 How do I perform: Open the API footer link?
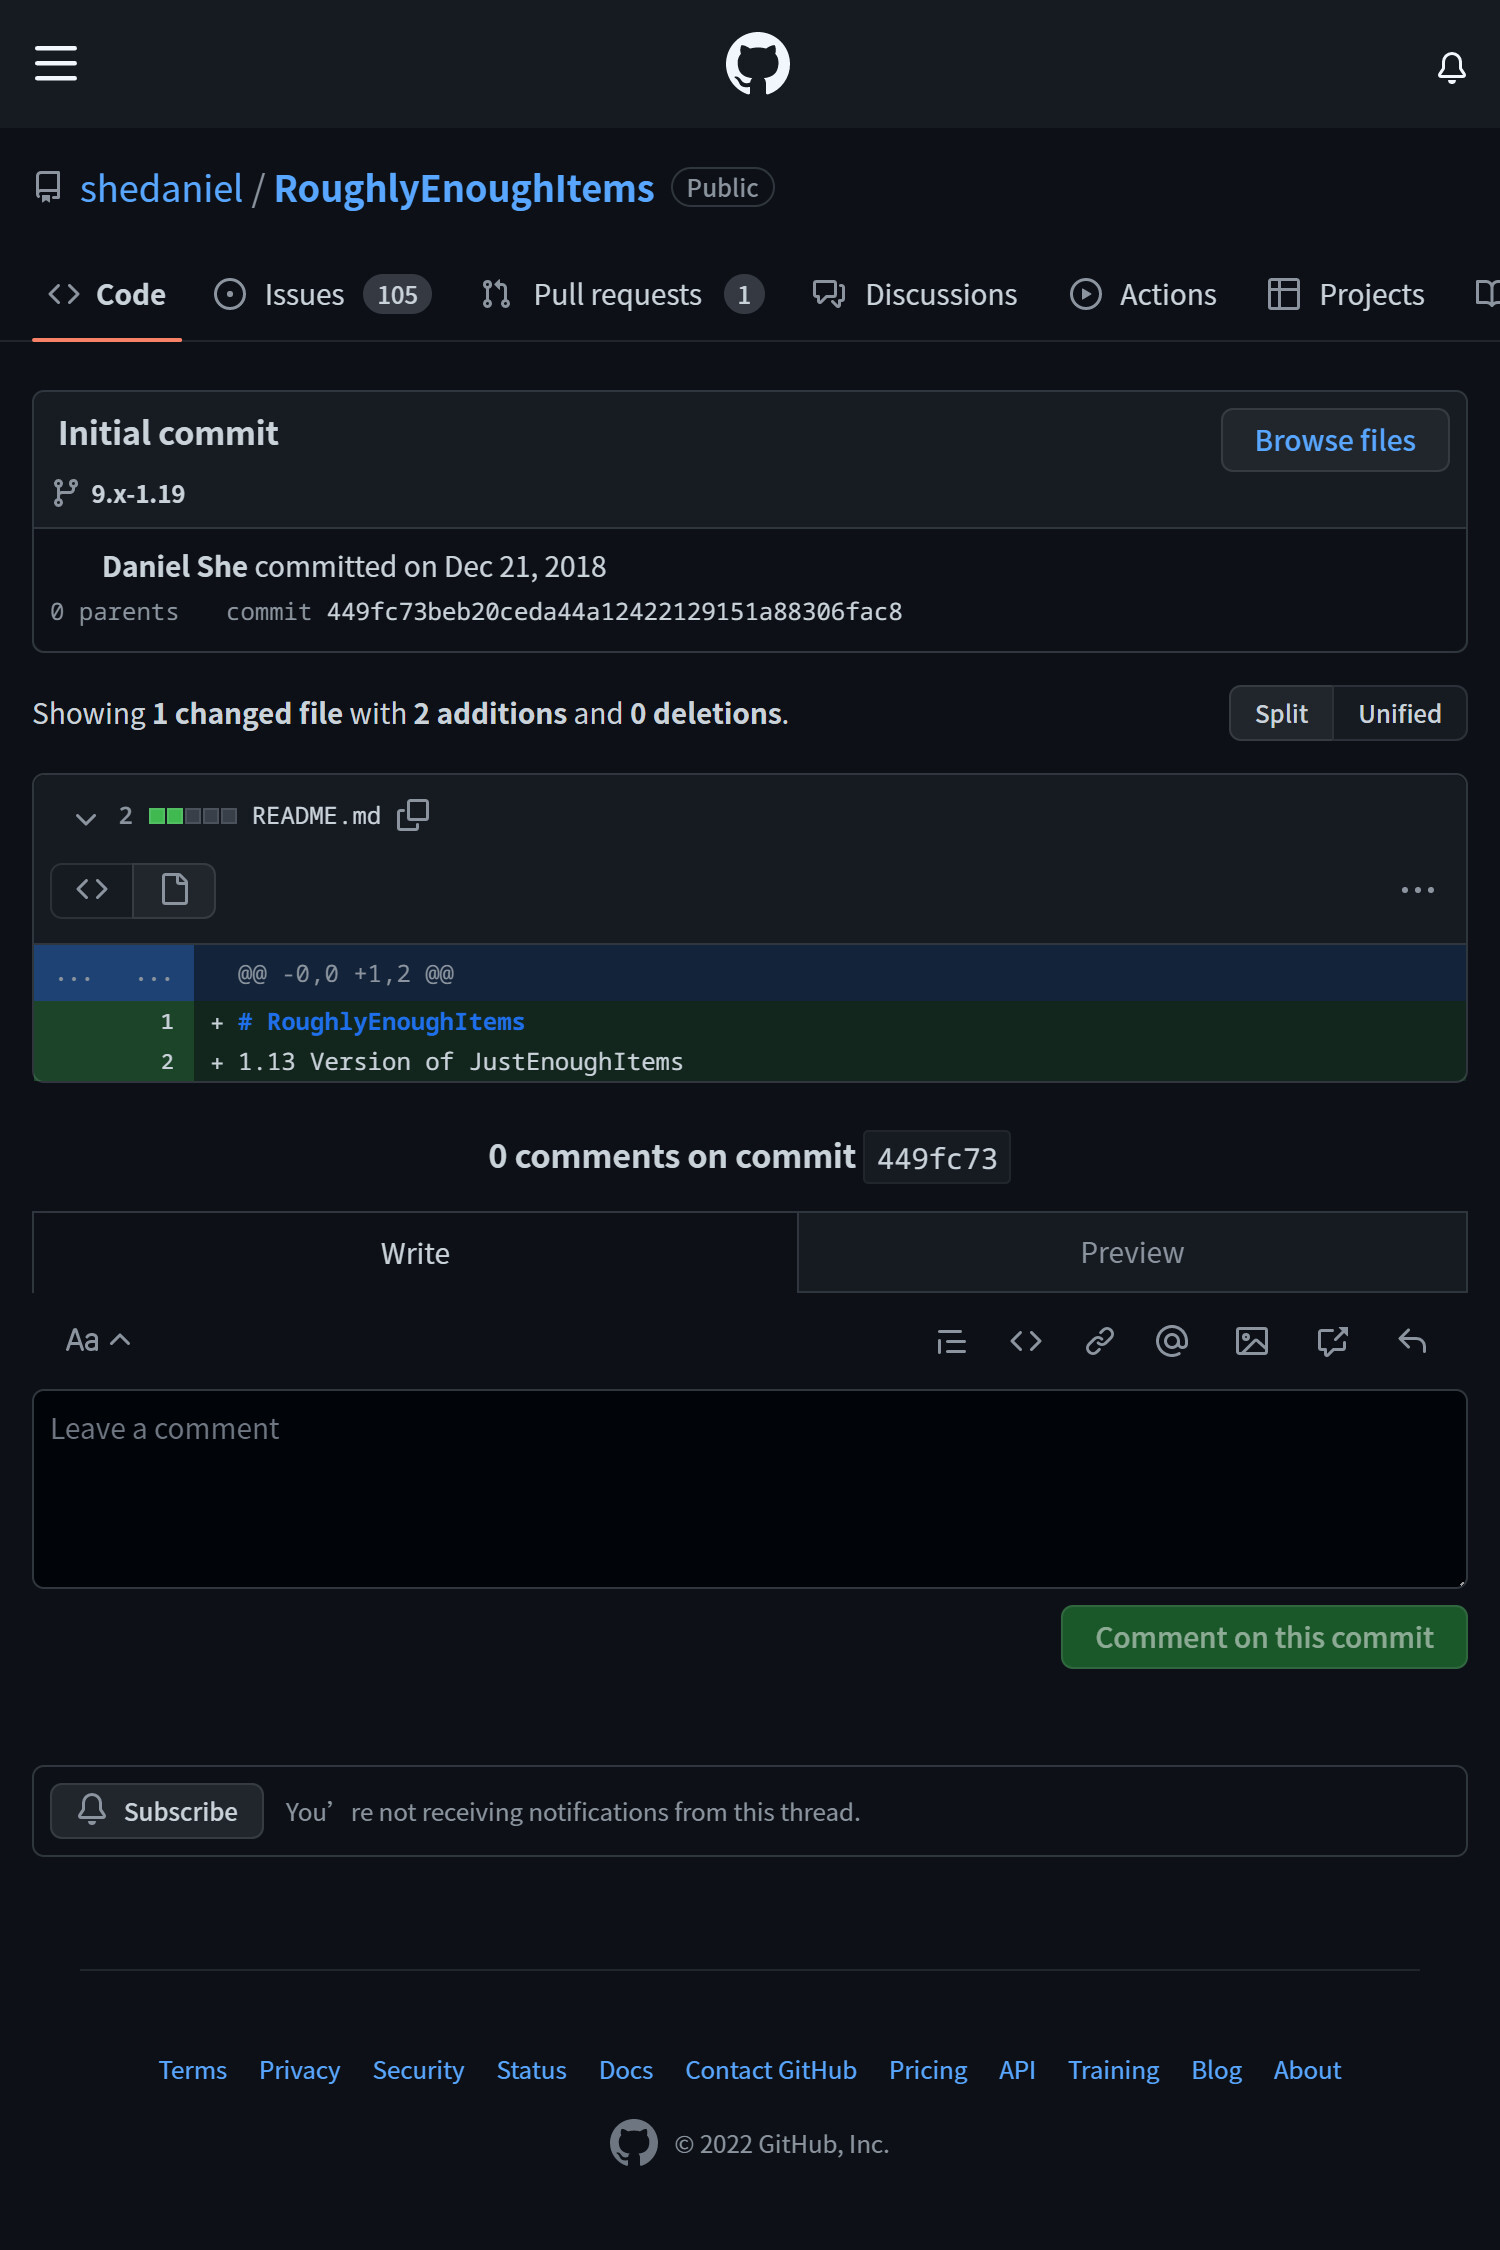(x=1017, y=2070)
